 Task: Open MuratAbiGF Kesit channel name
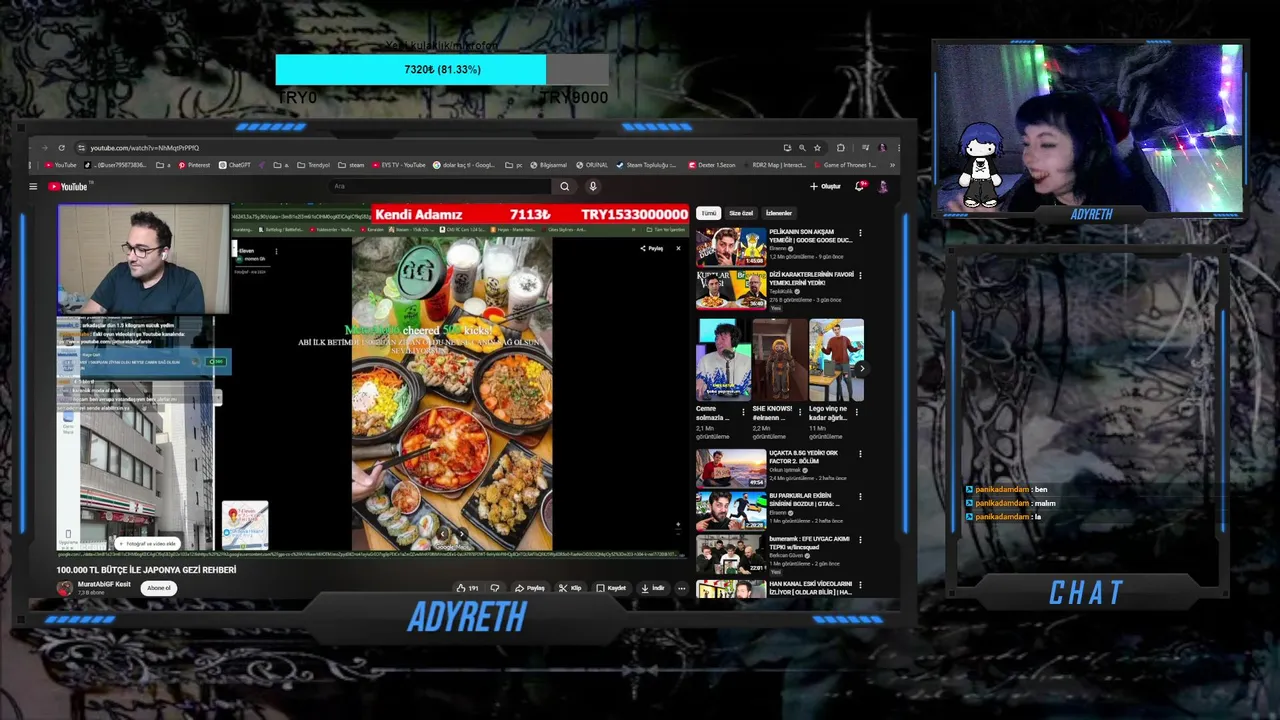point(104,584)
